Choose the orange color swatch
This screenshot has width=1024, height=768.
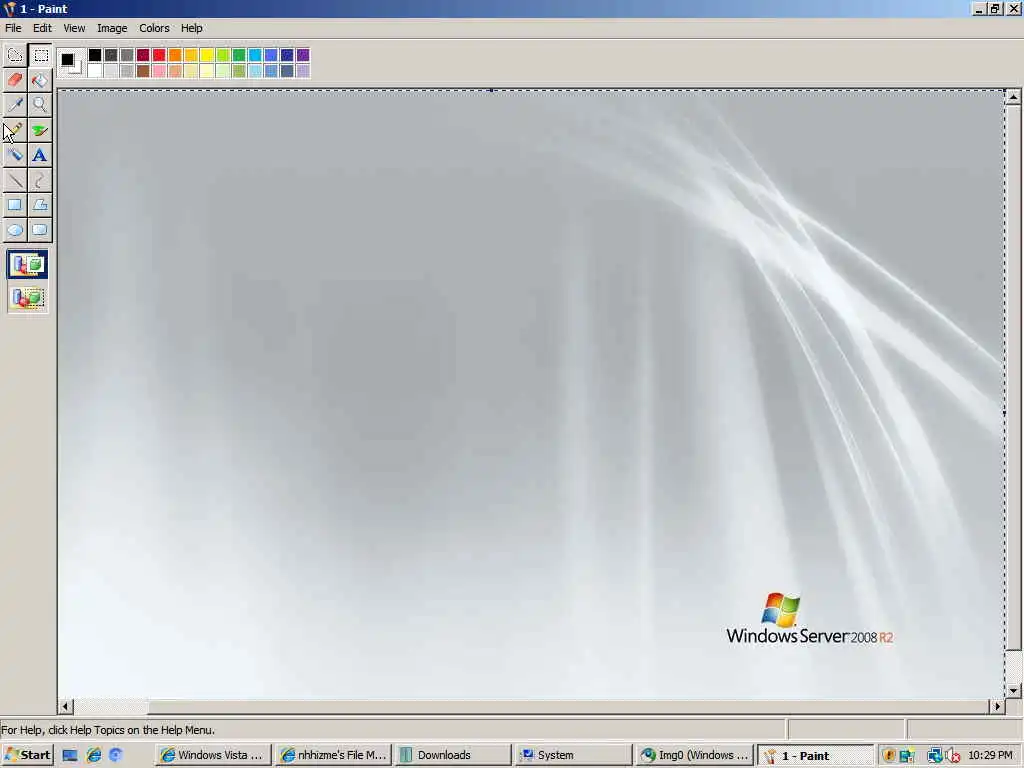175,55
